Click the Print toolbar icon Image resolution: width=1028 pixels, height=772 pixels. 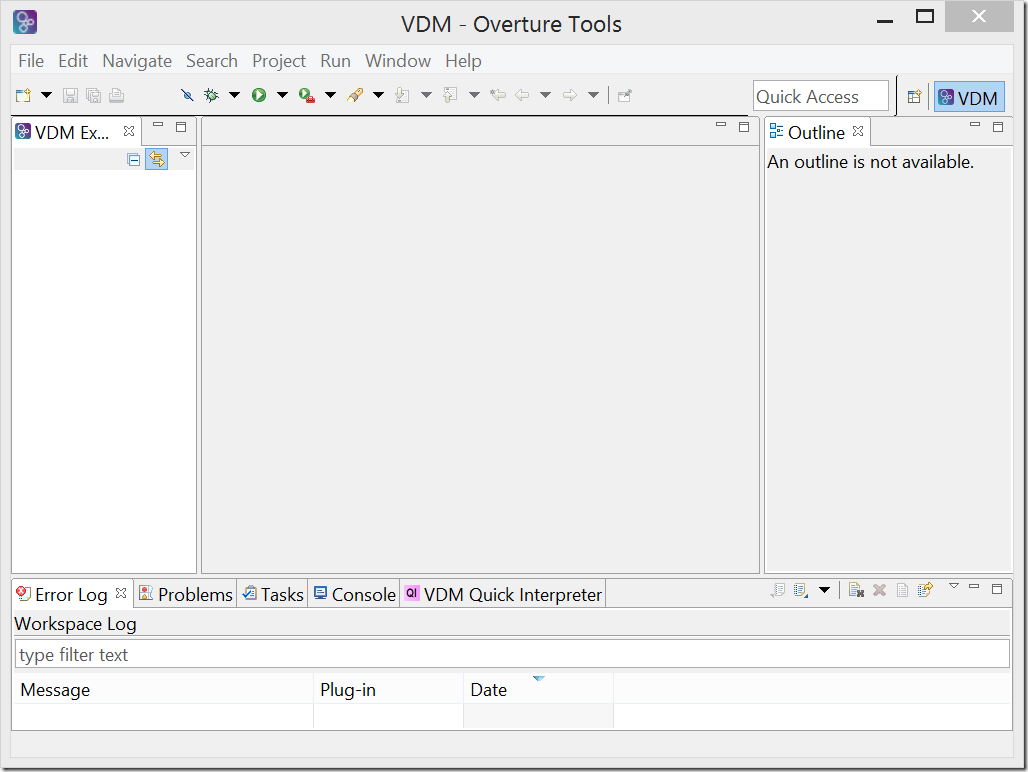[117, 96]
